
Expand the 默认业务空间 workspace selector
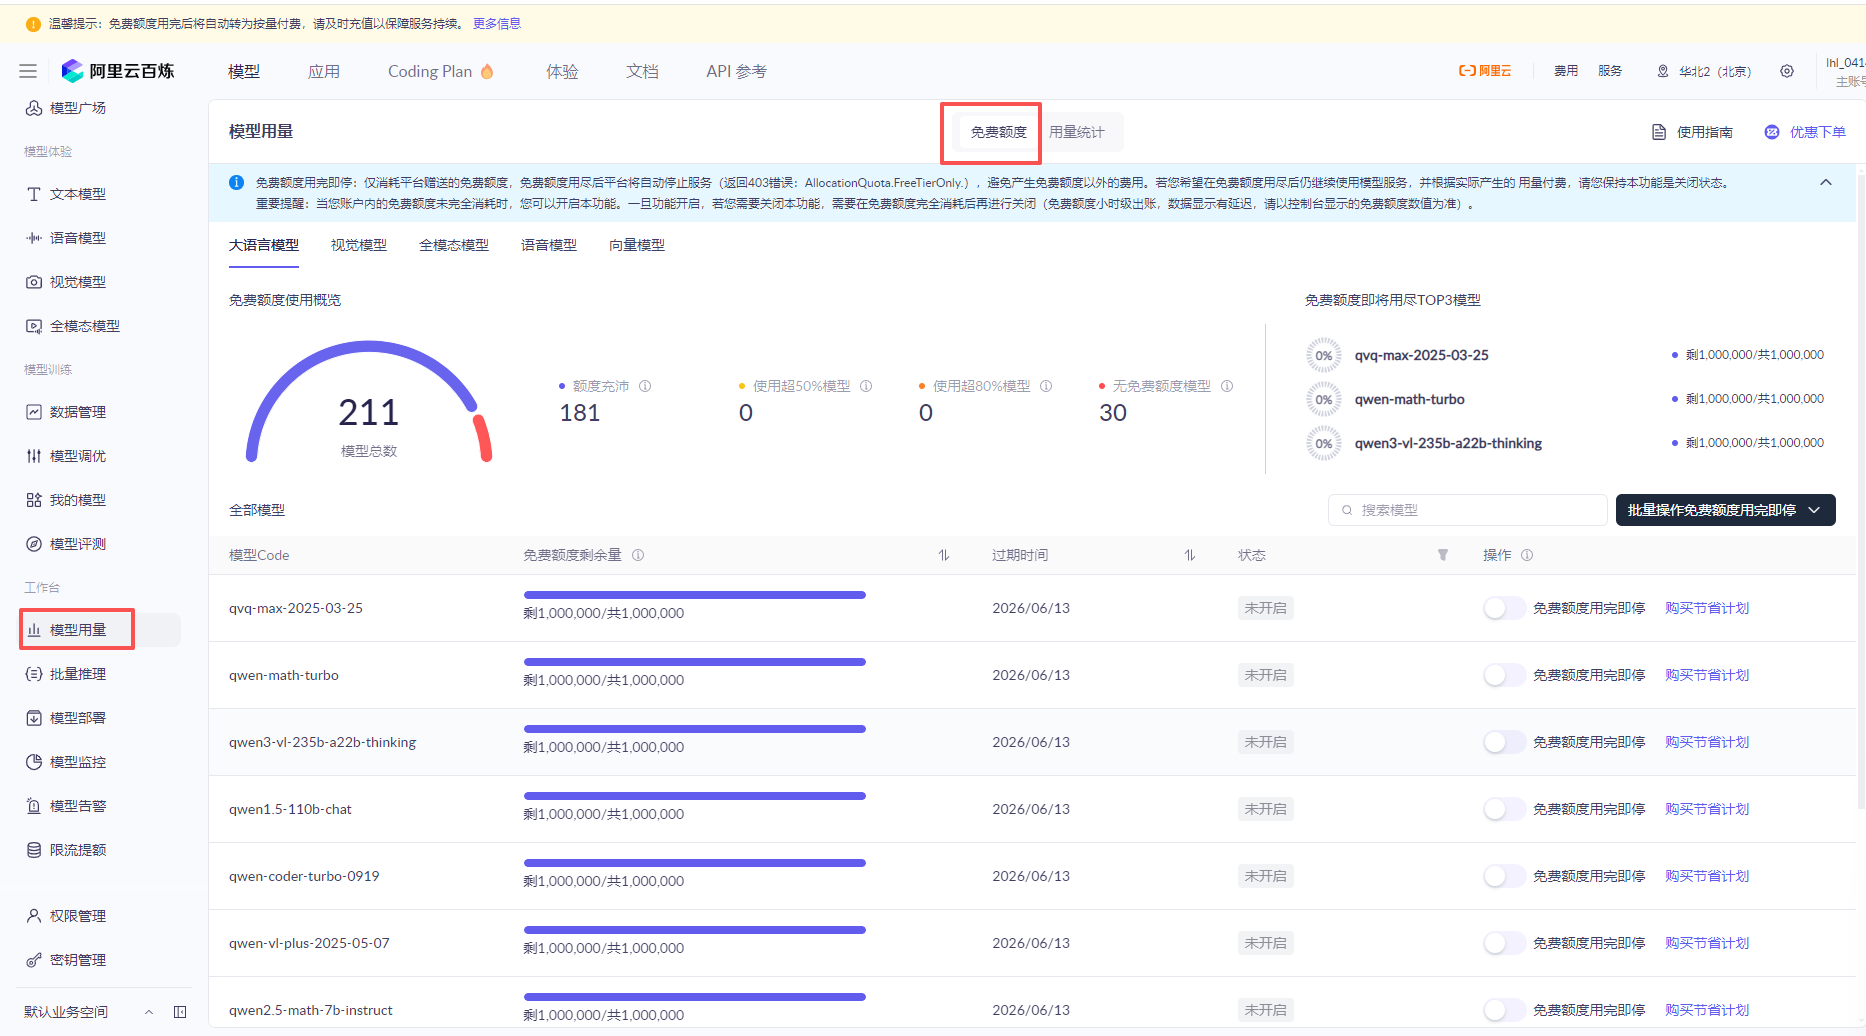point(149,1012)
